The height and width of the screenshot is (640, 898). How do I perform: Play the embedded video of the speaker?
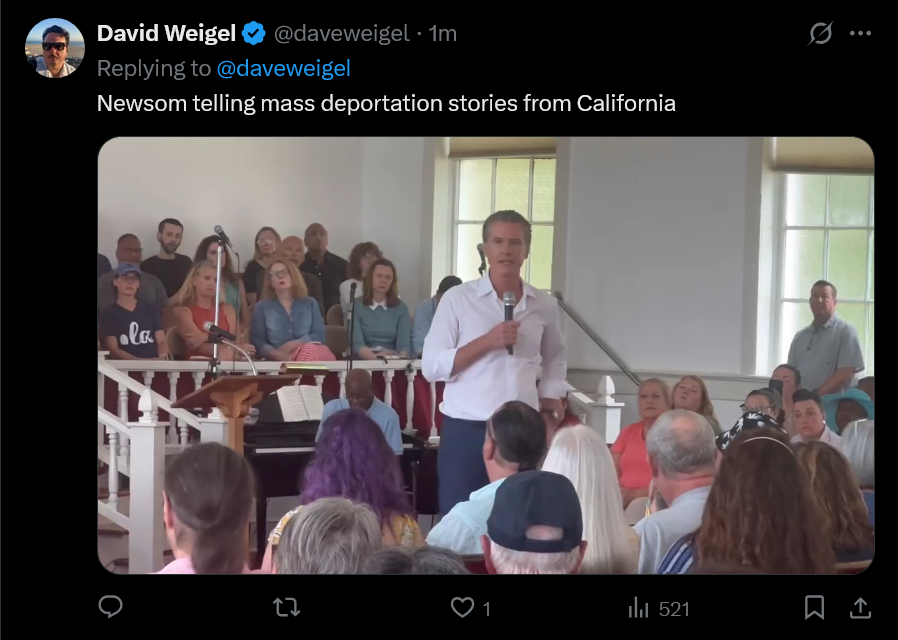(x=486, y=355)
